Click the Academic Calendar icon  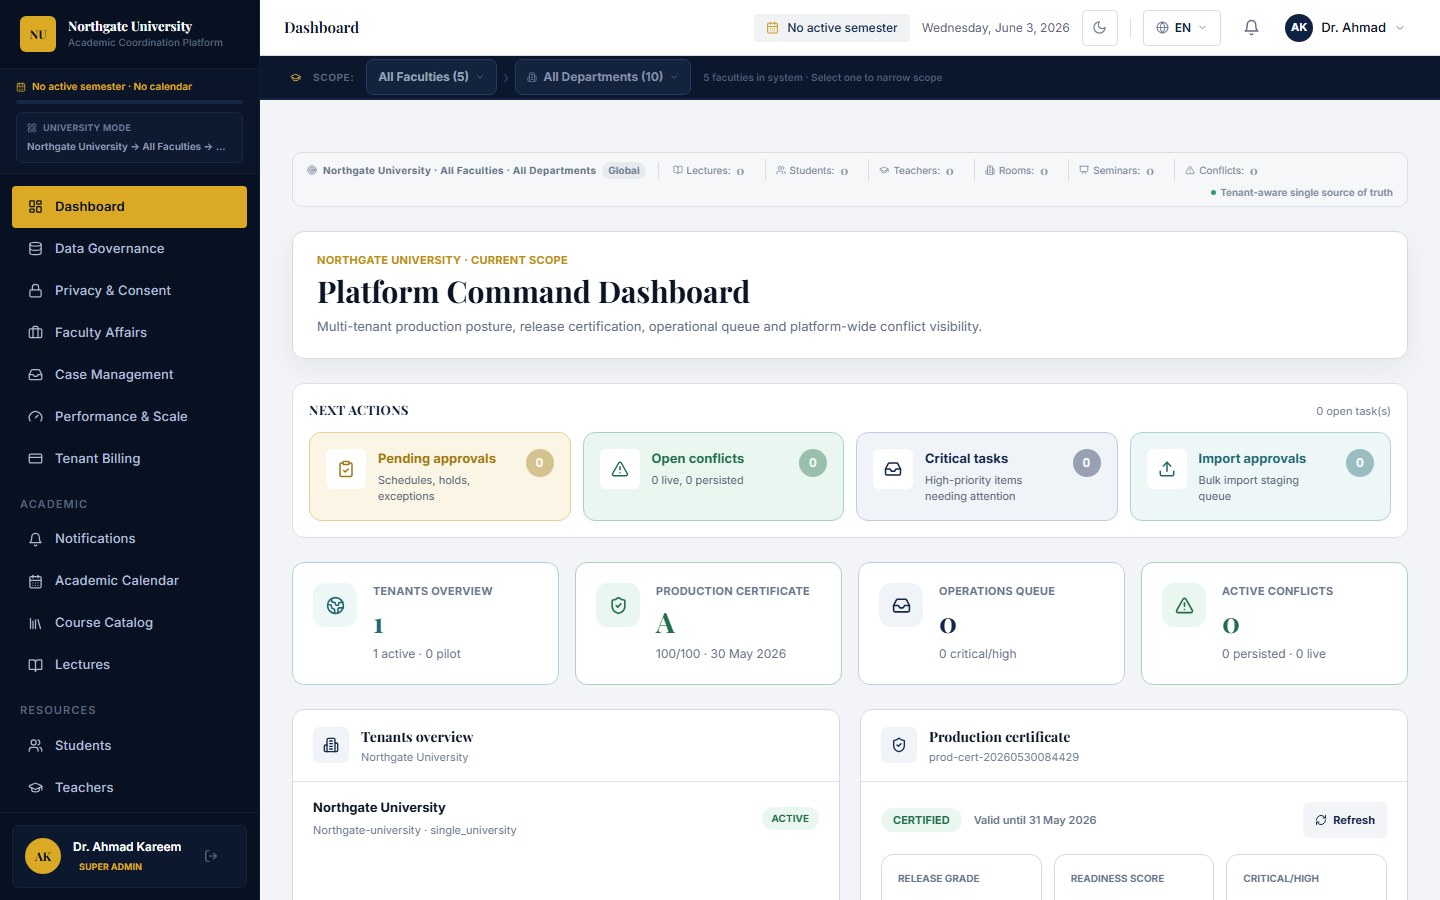pos(35,581)
